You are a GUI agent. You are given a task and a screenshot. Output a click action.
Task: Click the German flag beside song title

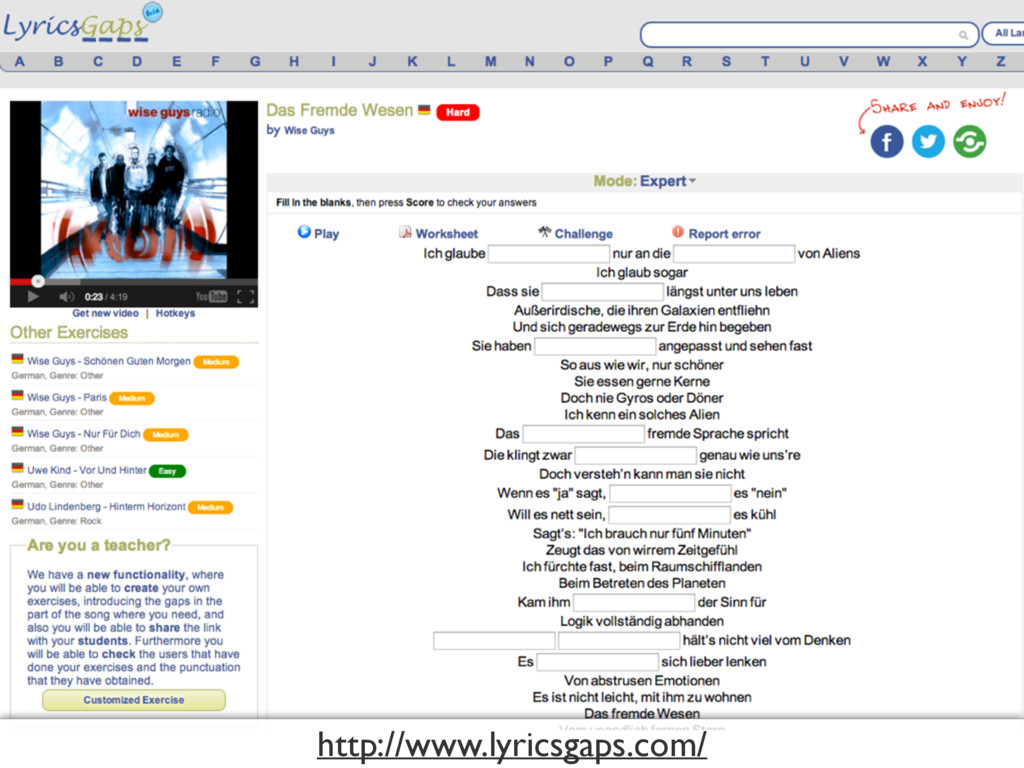point(424,110)
